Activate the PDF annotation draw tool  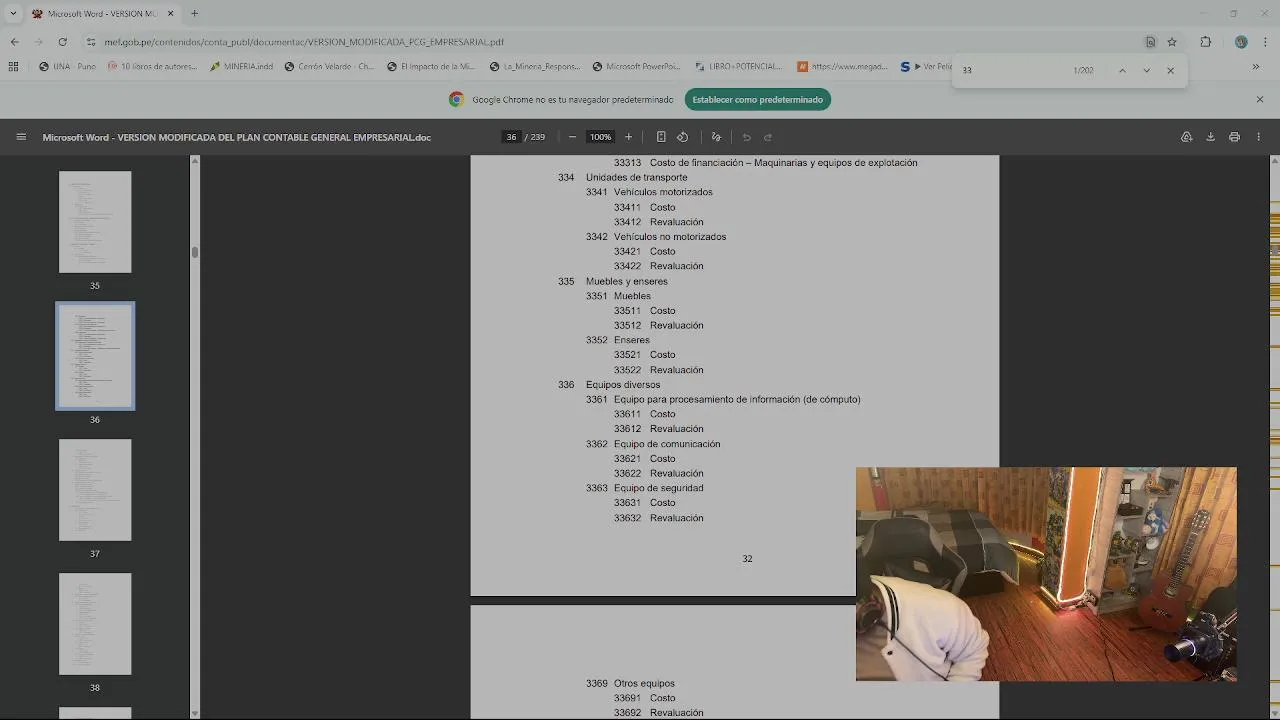point(716,137)
